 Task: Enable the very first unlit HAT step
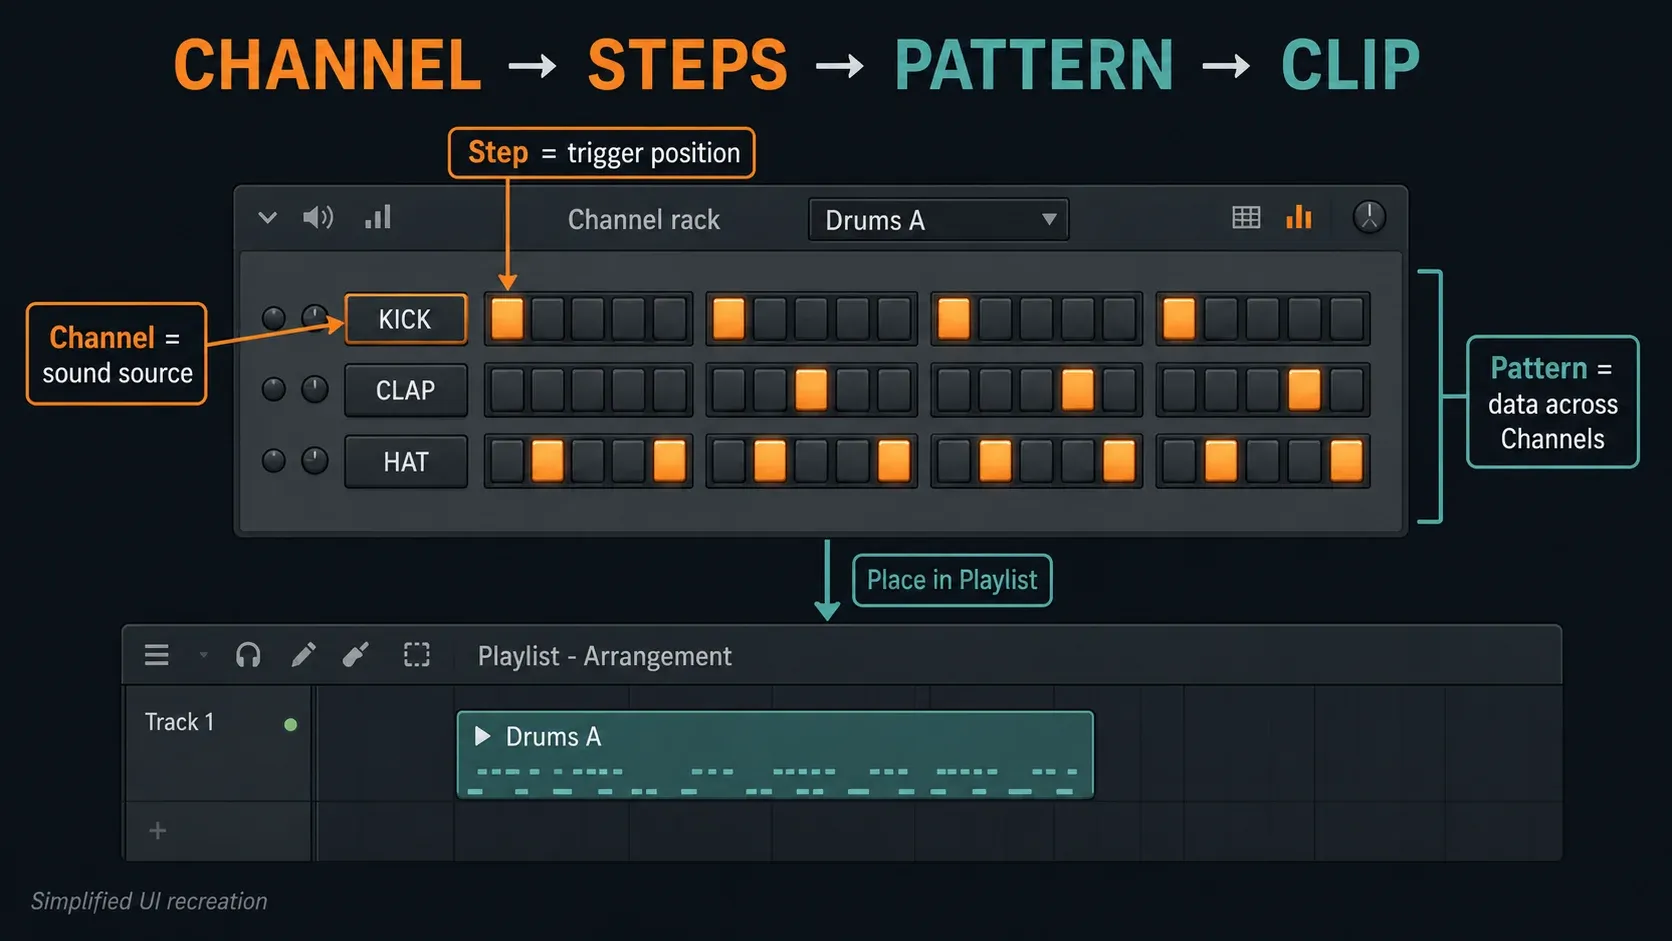tap(507, 461)
